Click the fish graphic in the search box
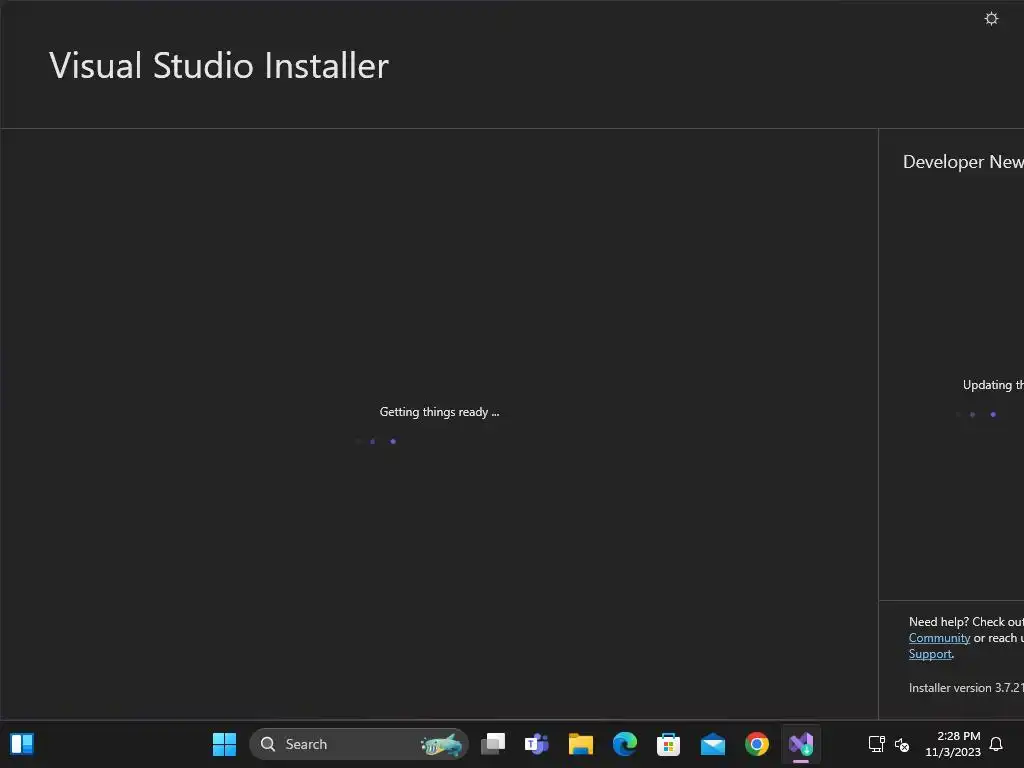The height and width of the screenshot is (768, 1024). tap(441, 744)
